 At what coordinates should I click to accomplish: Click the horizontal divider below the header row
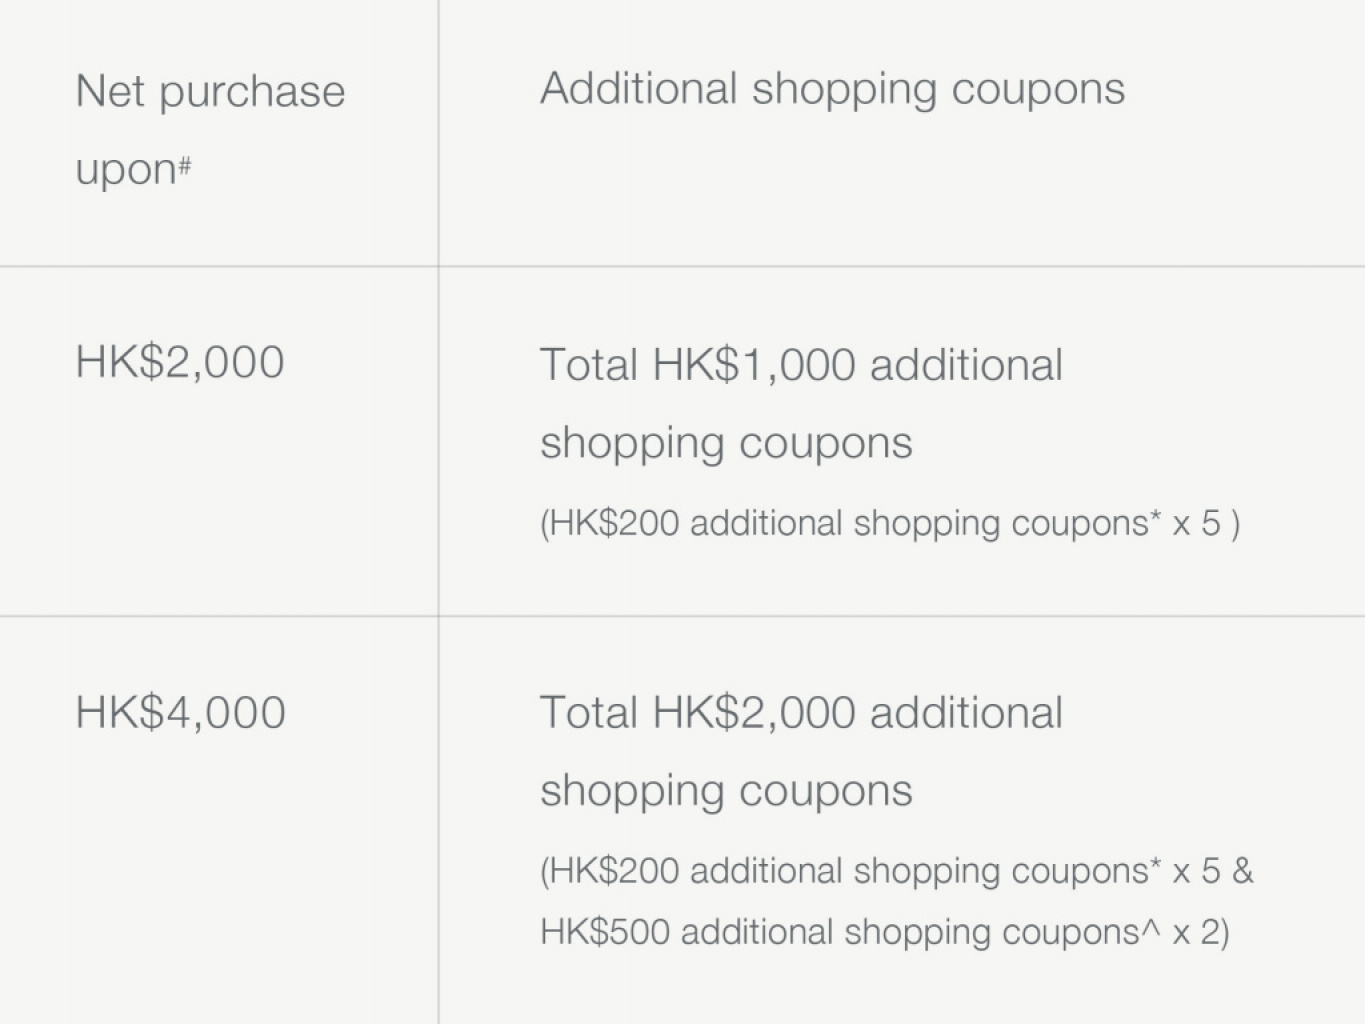click(682, 267)
